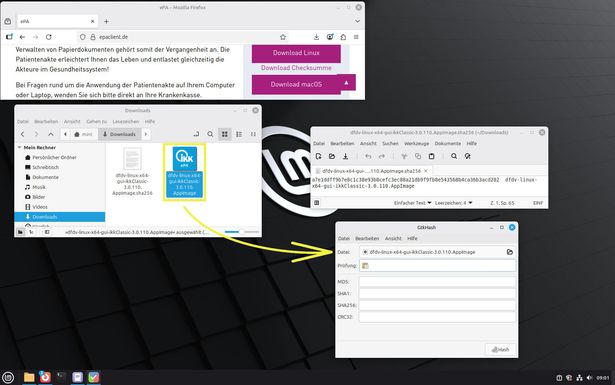Viewport: 615px width, 385px height.
Task: Collapse the Mein Rechner sidebar section
Action: click(x=19, y=147)
